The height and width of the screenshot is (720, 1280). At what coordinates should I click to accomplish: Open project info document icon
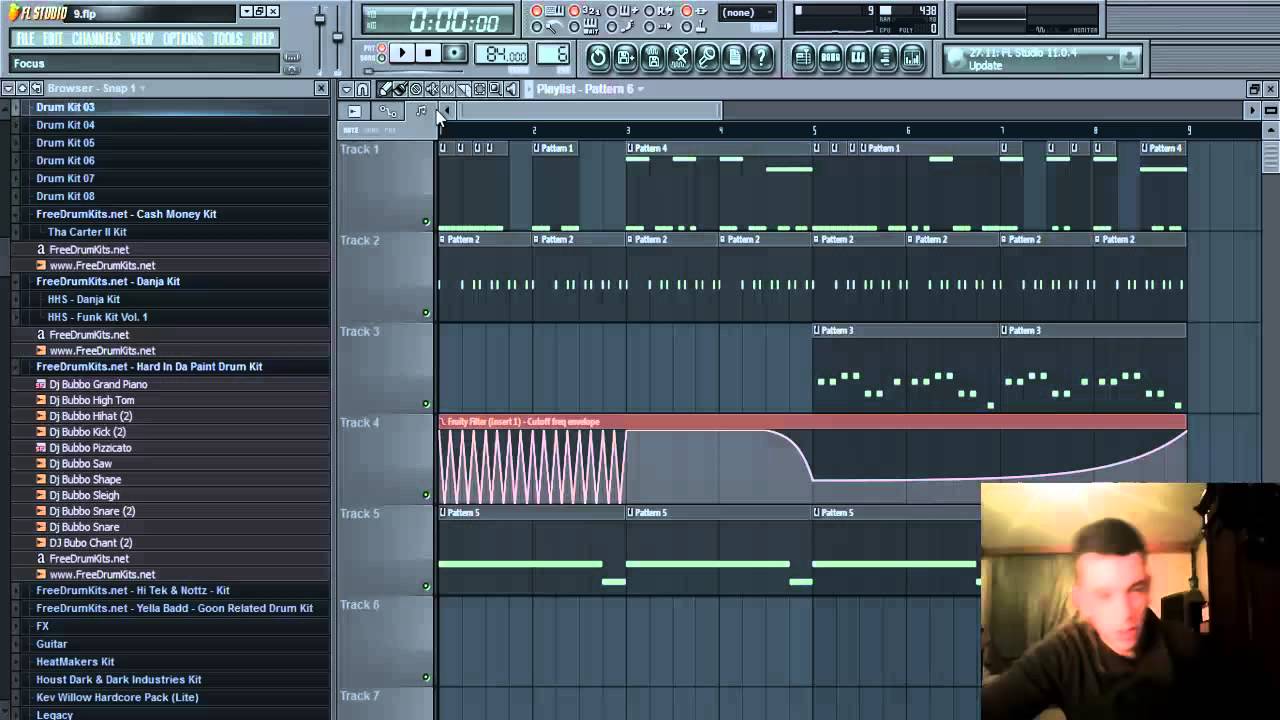[734, 57]
